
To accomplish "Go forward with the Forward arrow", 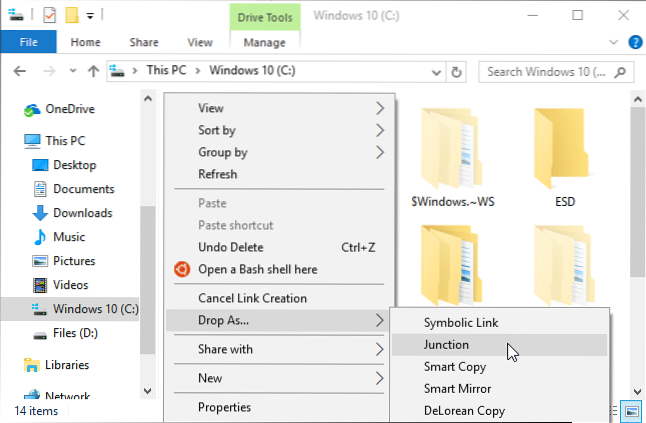I will tap(49, 71).
